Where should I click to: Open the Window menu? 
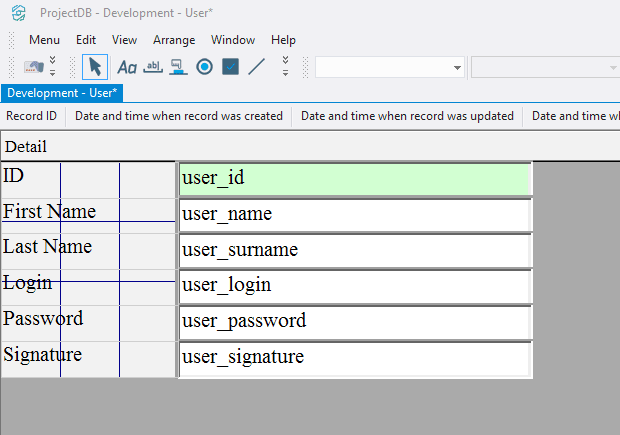[232, 40]
